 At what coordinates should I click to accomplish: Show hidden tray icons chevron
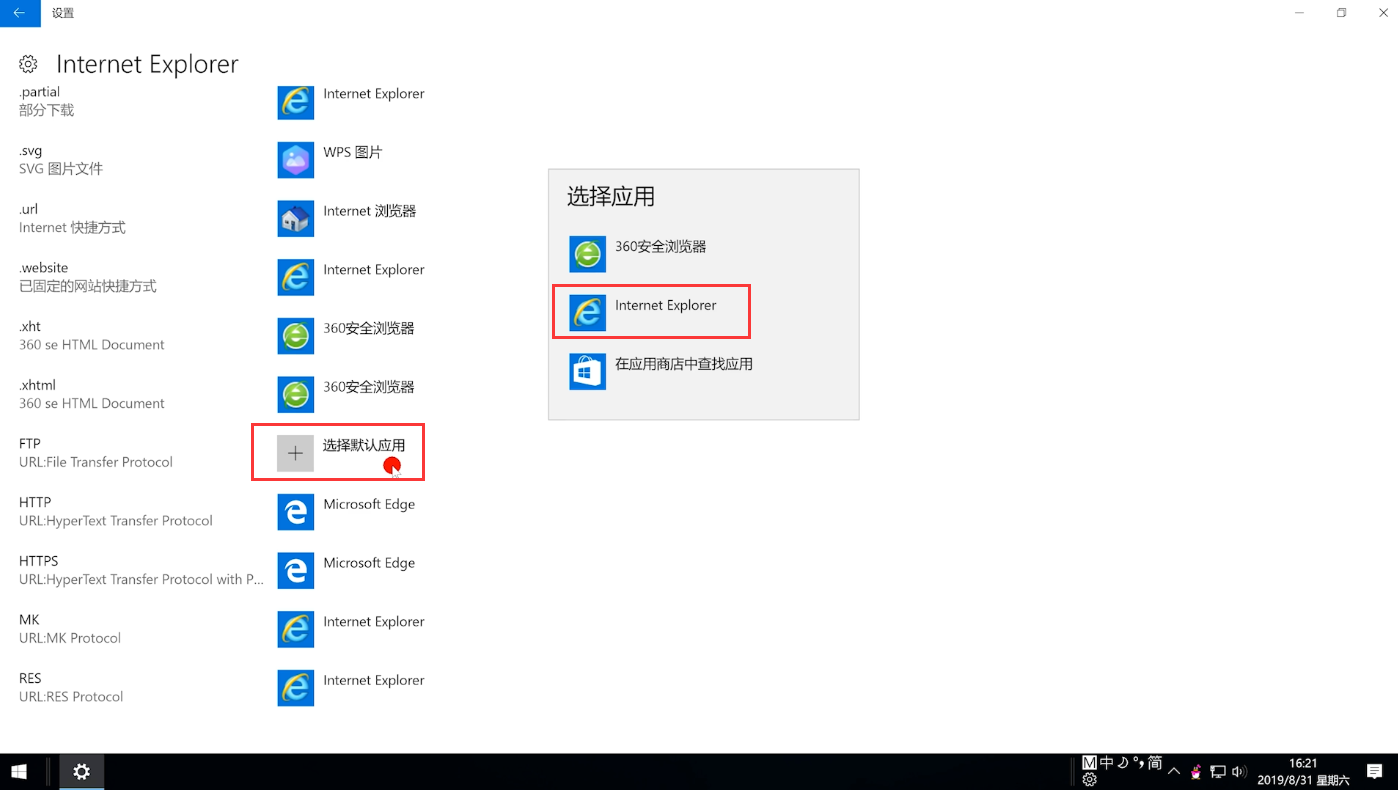click(x=1174, y=772)
